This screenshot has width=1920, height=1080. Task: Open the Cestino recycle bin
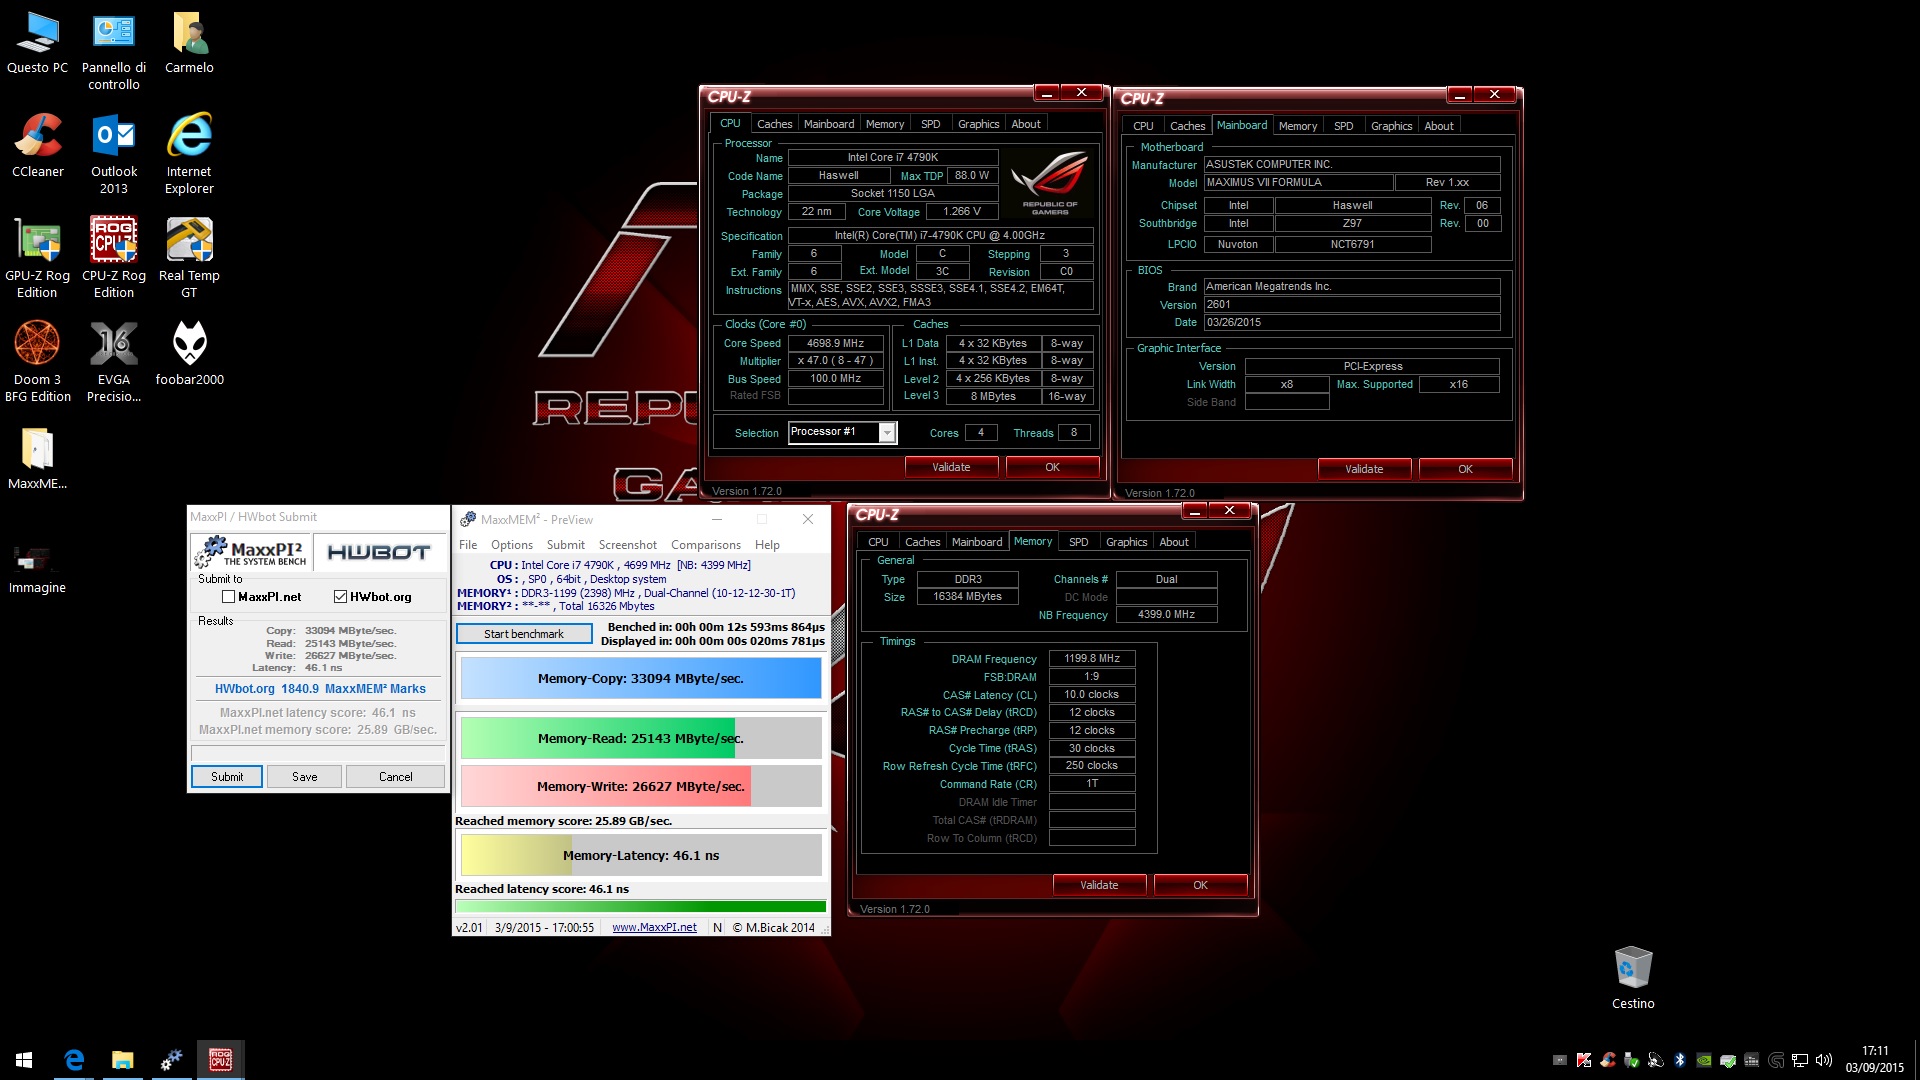[x=1633, y=978]
